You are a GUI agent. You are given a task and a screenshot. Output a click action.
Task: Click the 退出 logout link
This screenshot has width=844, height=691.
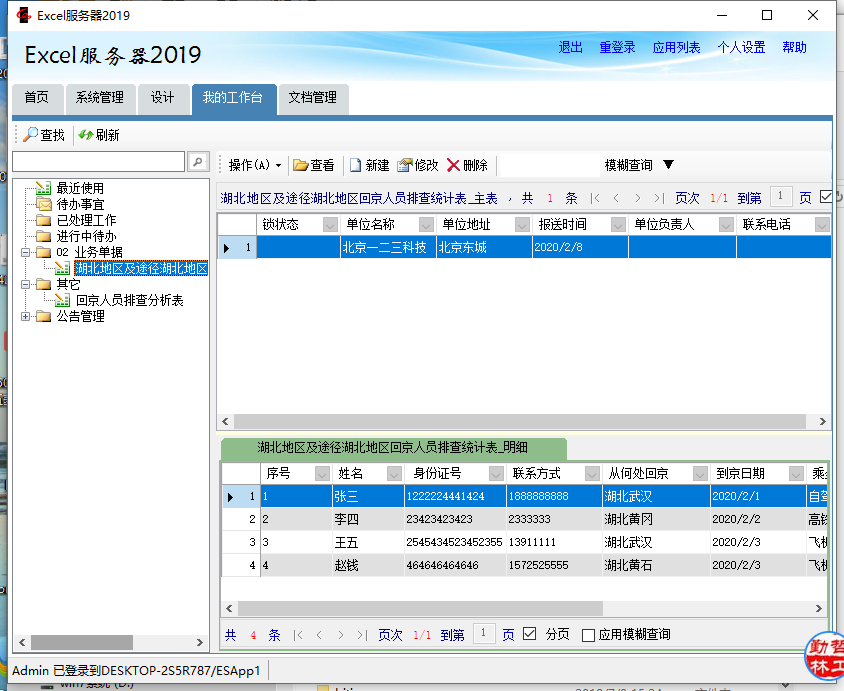click(570, 47)
